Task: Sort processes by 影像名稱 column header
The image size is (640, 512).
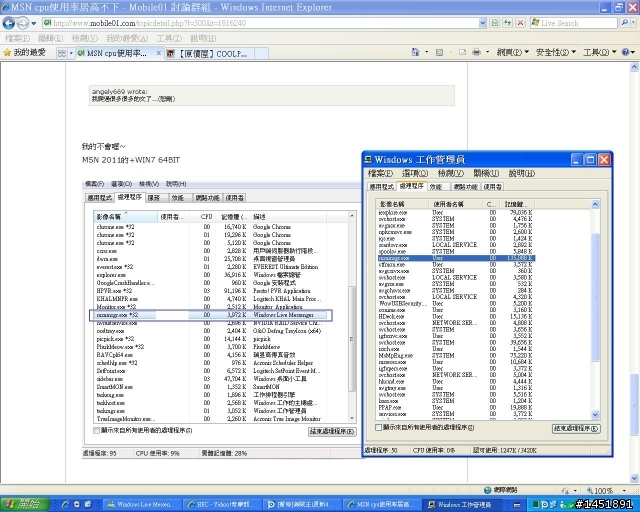Action: point(402,204)
